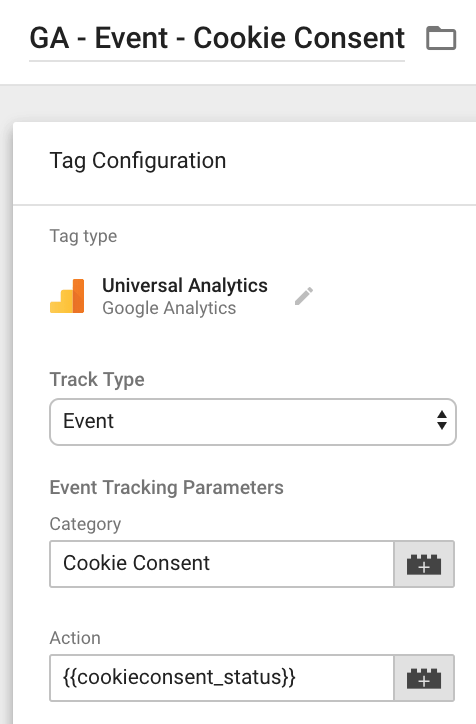Focus the Category field containing Cookie Consent

[222, 564]
